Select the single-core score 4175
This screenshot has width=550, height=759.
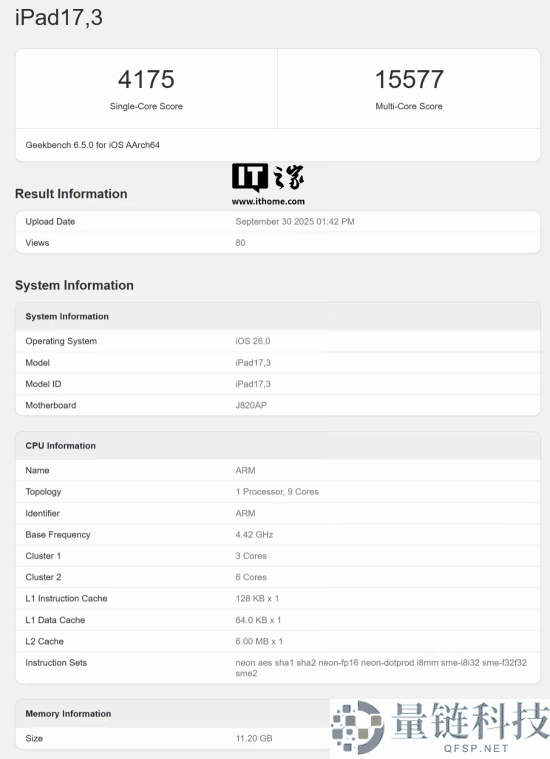pyautogui.click(x=146, y=79)
